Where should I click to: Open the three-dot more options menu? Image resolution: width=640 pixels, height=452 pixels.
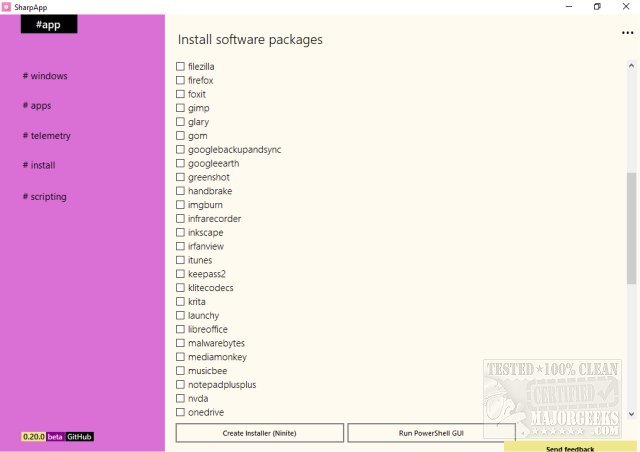point(627,33)
